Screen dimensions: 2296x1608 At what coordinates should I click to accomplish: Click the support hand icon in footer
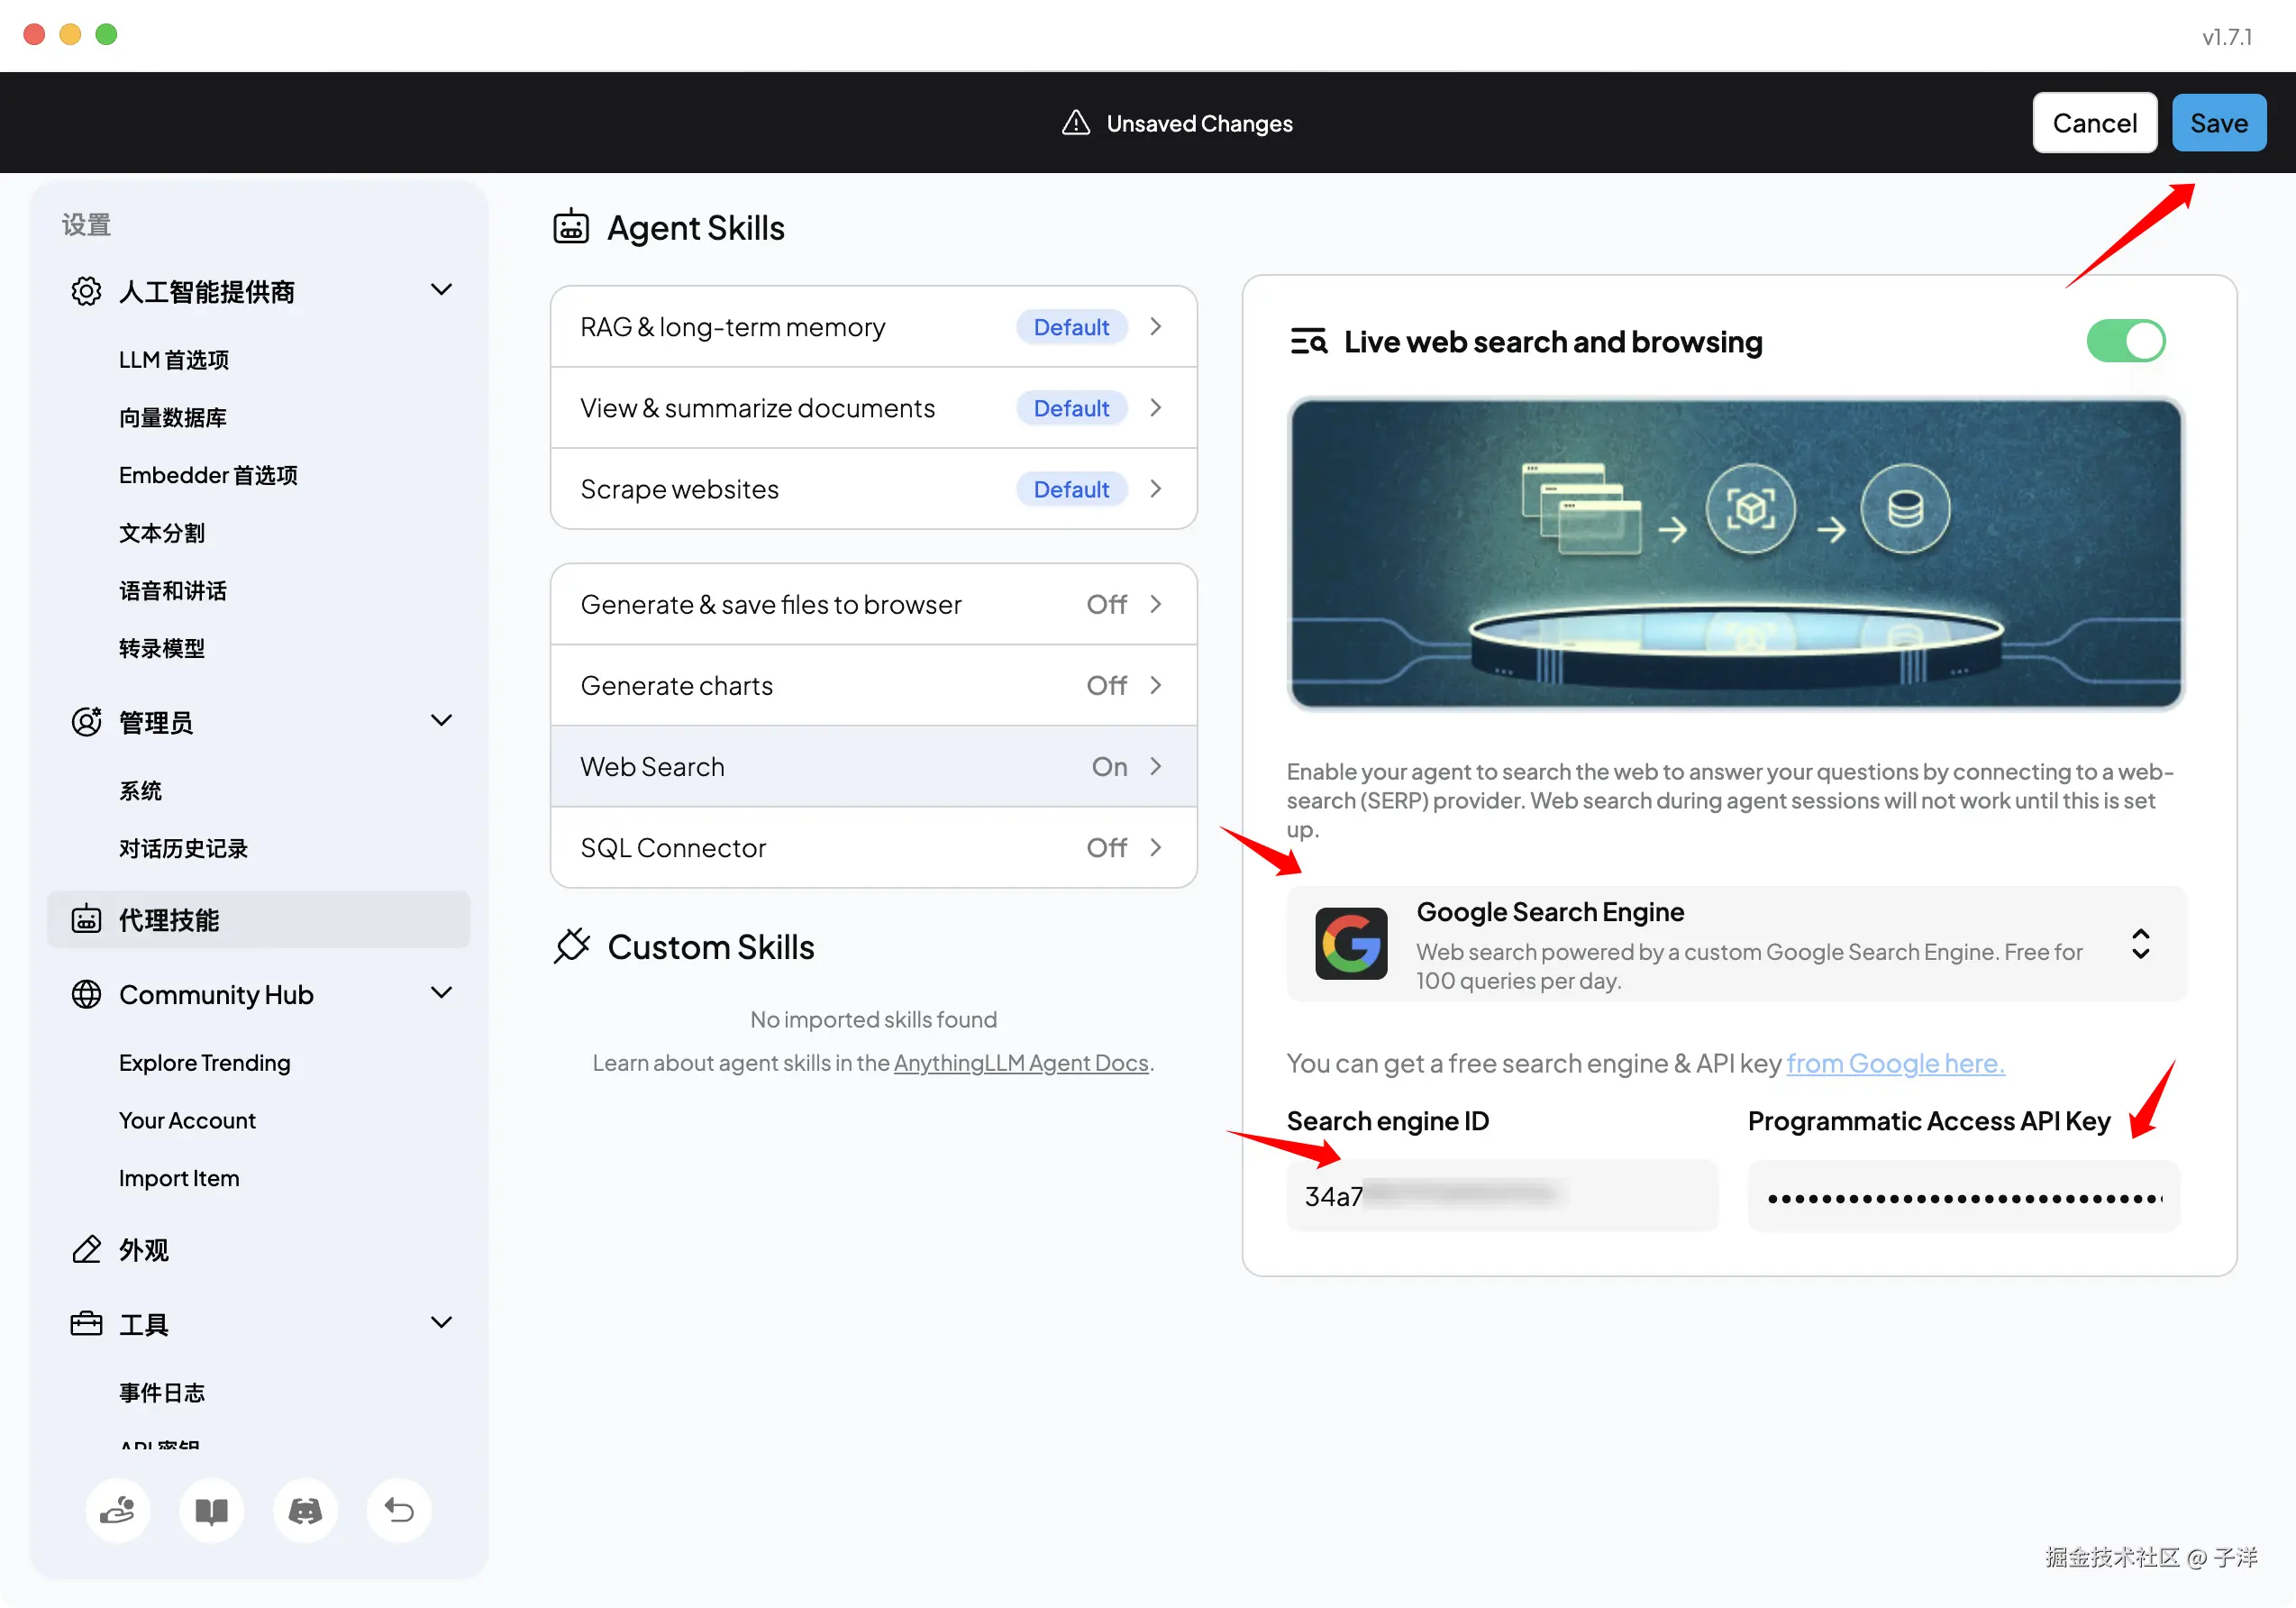click(x=117, y=1510)
